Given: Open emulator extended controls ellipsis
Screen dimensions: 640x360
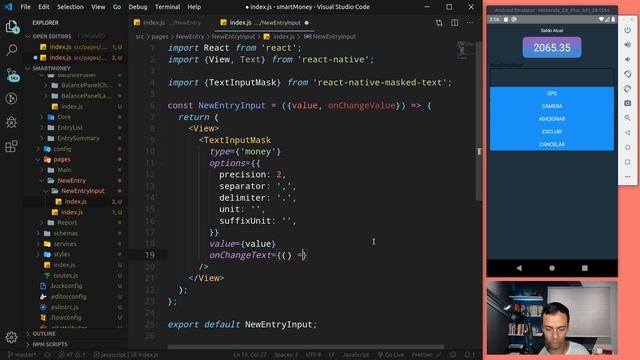Looking at the screenshot, I should [x=628, y=177].
